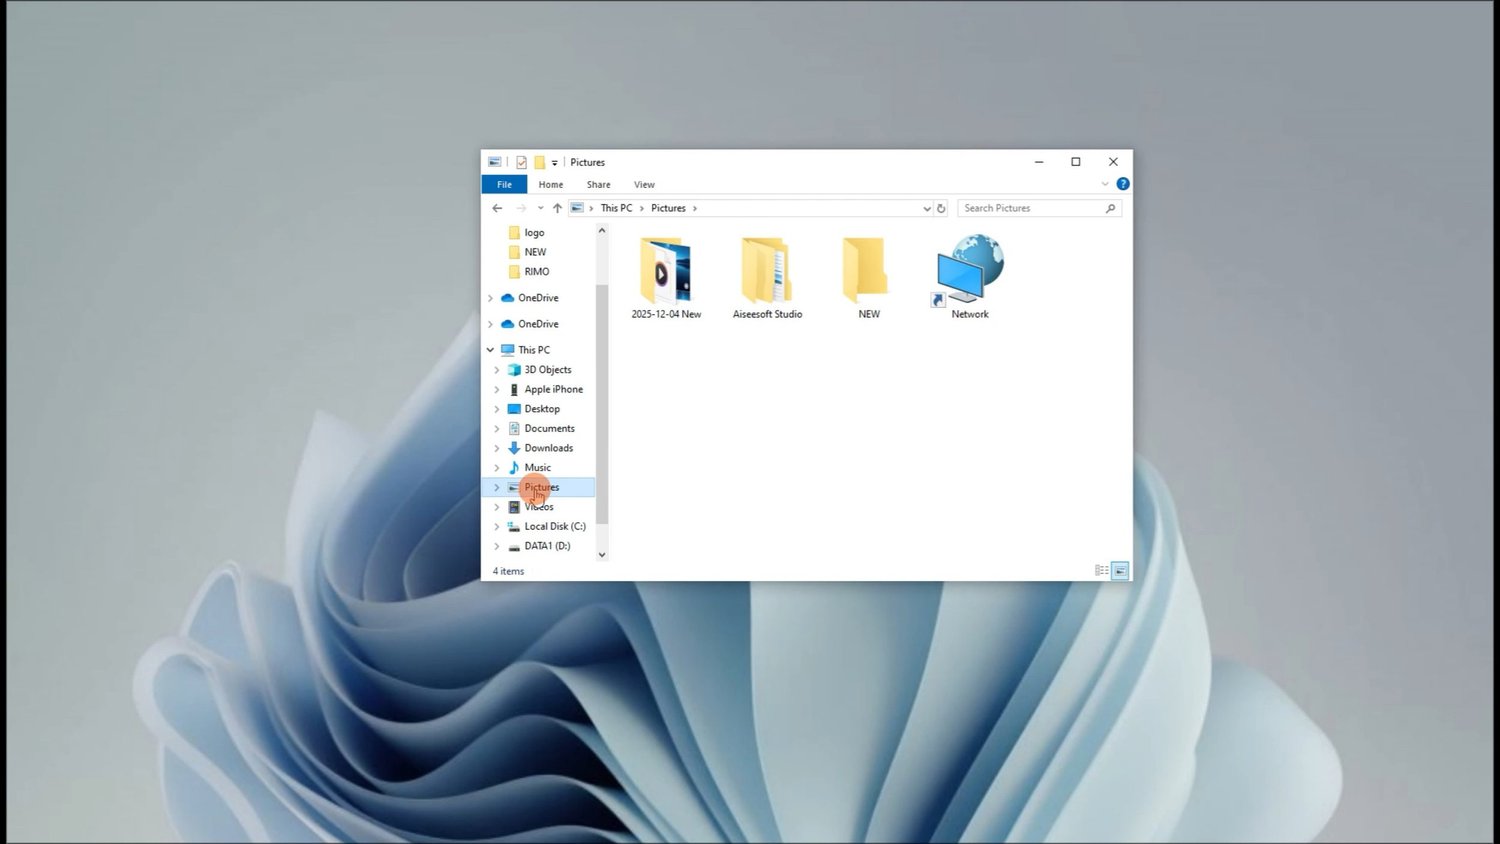Switch to Details view in status bar
This screenshot has height=844, width=1500.
point(1101,571)
